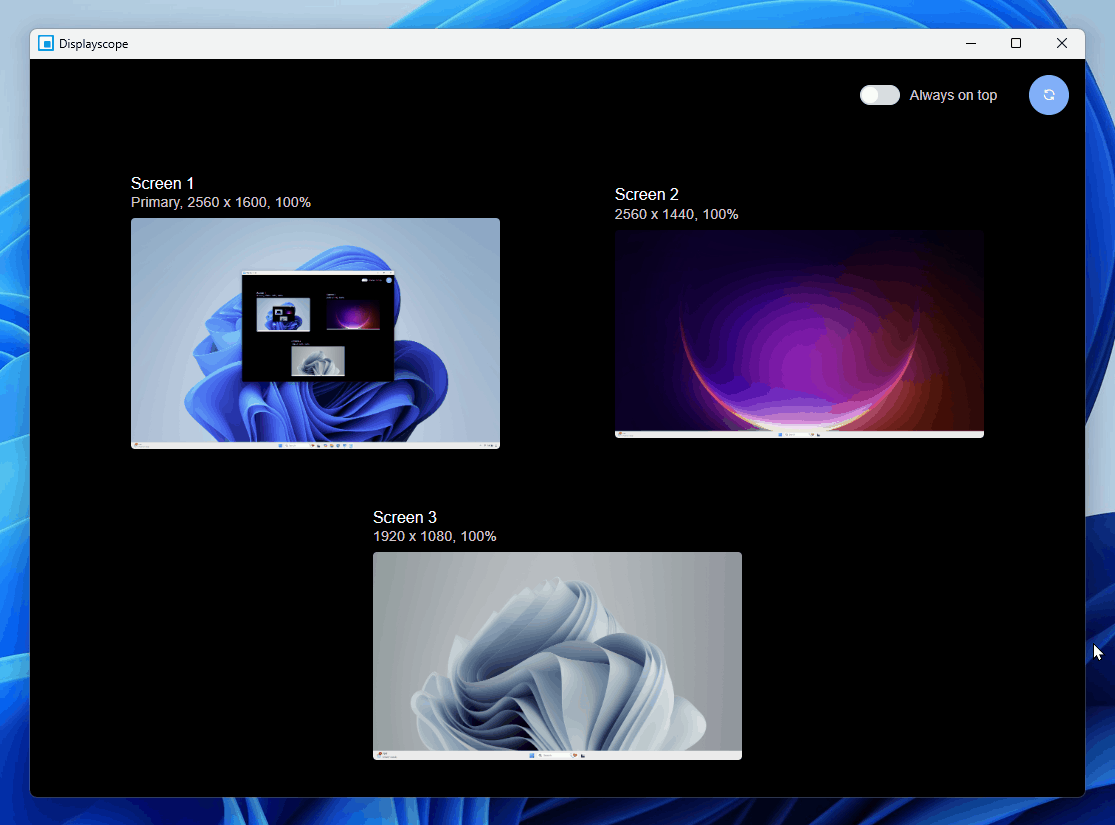
Task: Enable the Always on top switch
Action: [880, 95]
